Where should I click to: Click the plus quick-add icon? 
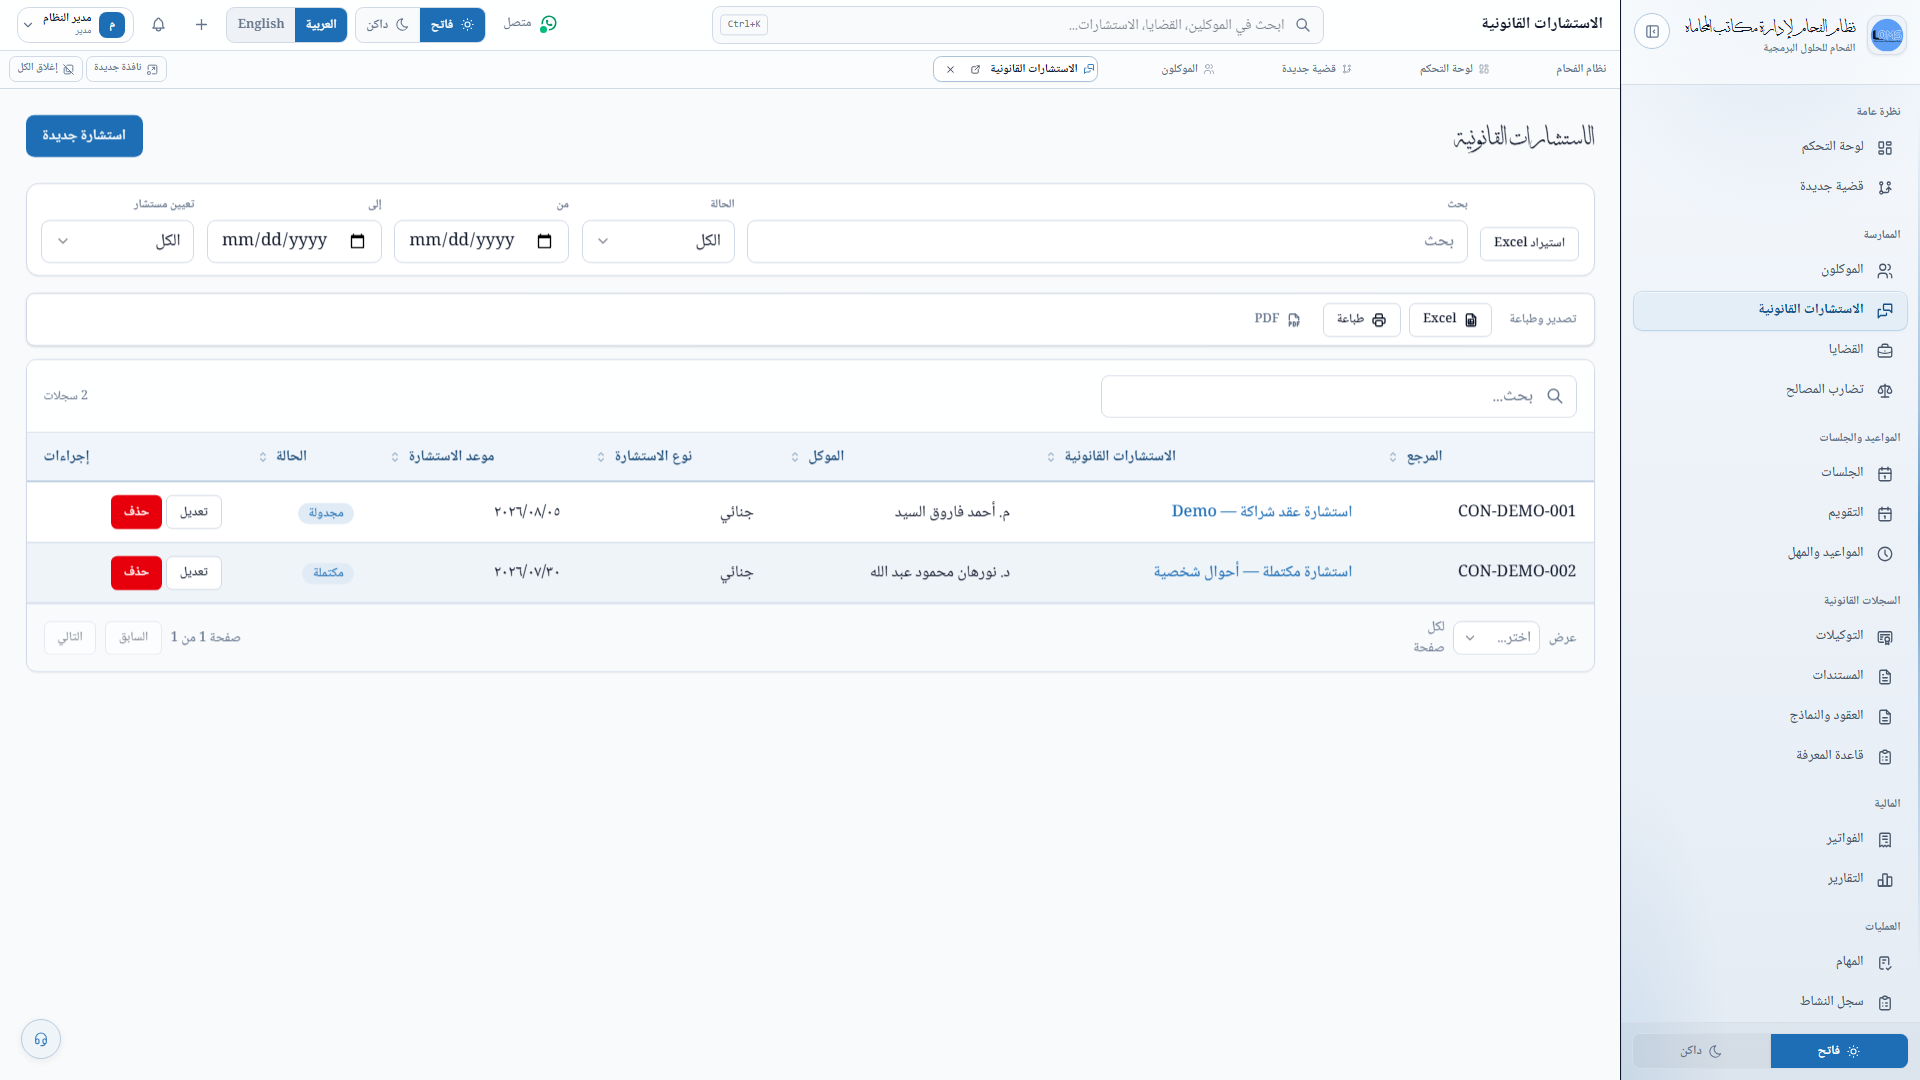pyautogui.click(x=201, y=25)
